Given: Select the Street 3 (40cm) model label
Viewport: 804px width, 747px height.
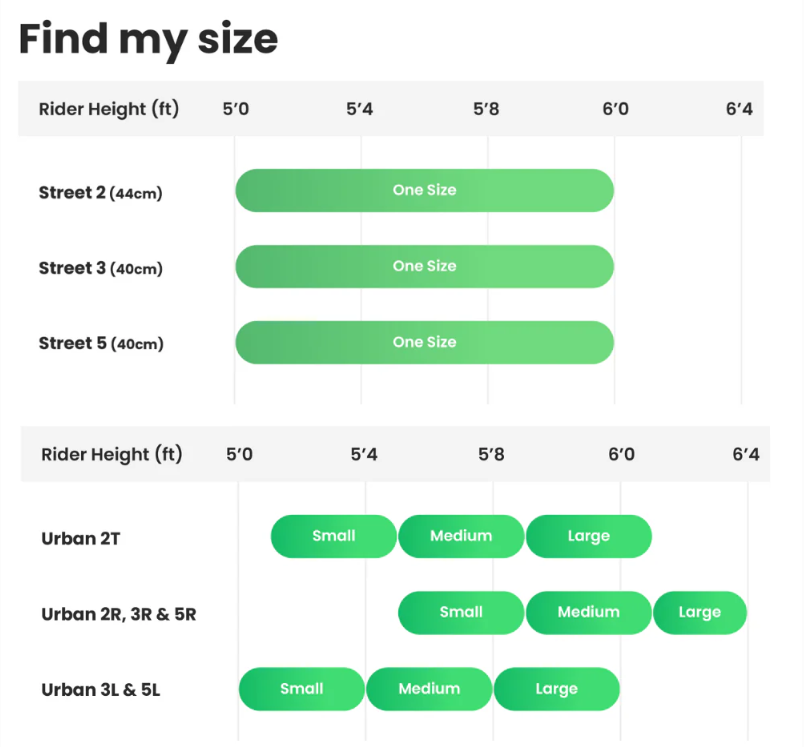Looking at the screenshot, I should point(100,268).
